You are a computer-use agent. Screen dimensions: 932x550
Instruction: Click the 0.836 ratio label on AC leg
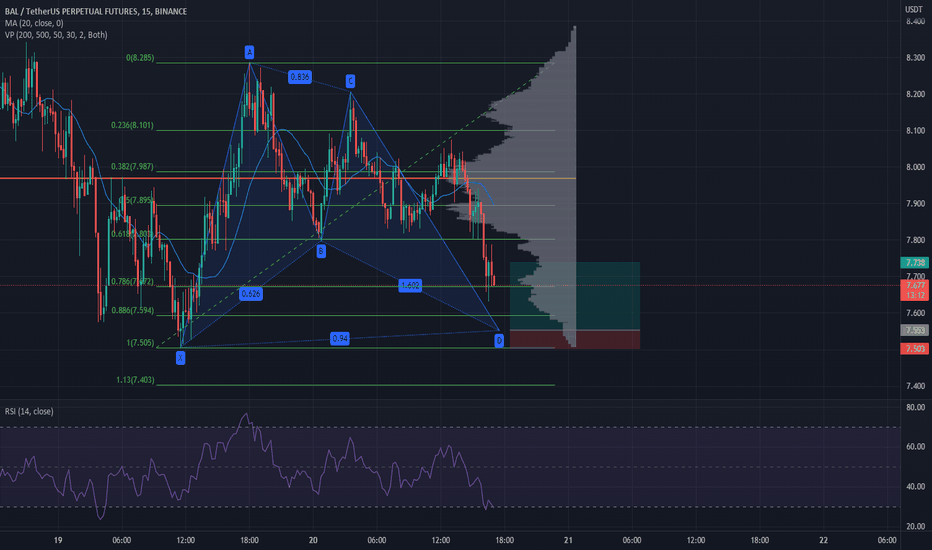pyautogui.click(x=300, y=77)
